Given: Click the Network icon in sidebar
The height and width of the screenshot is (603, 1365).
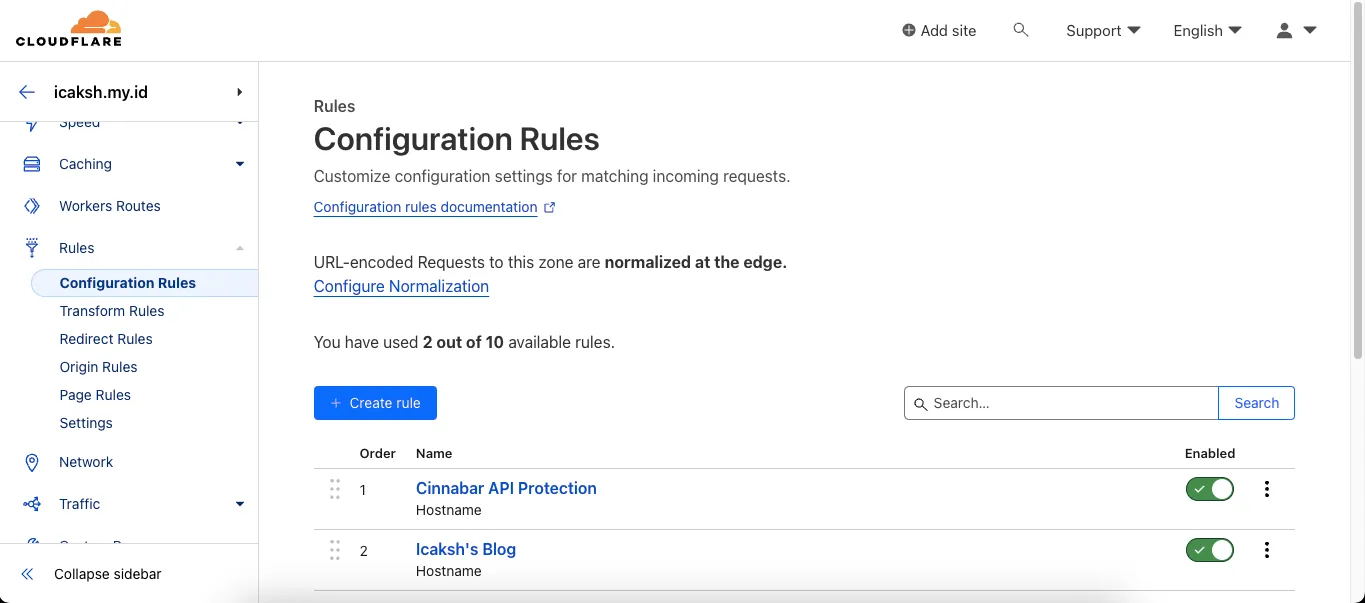Looking at the screenshot, I should (x=30, y=461).
